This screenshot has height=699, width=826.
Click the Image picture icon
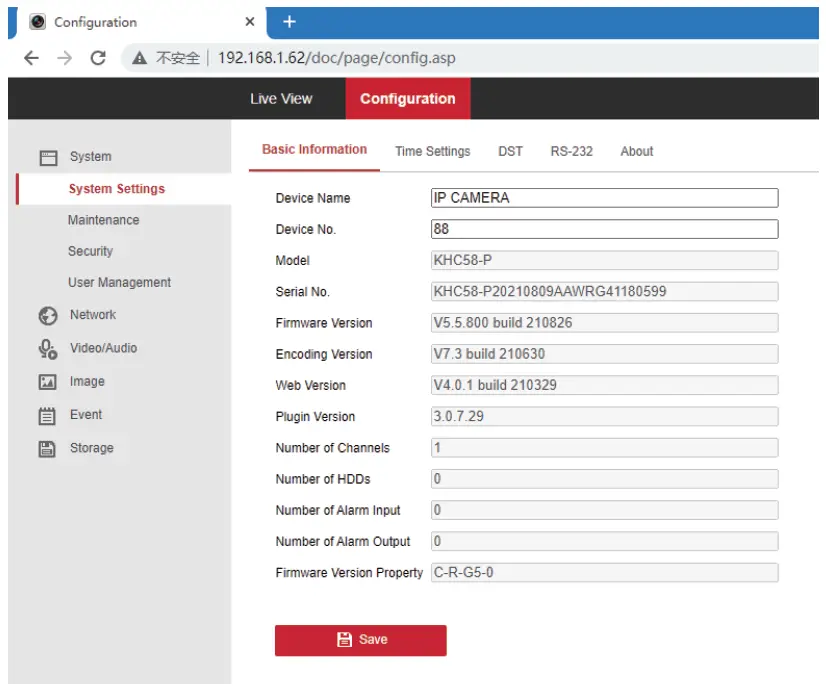tap(47, 382)
